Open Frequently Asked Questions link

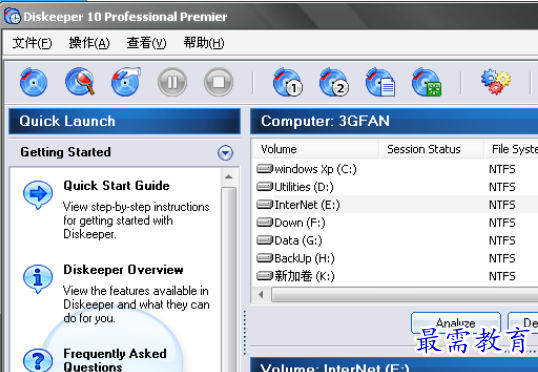[115, 360]
